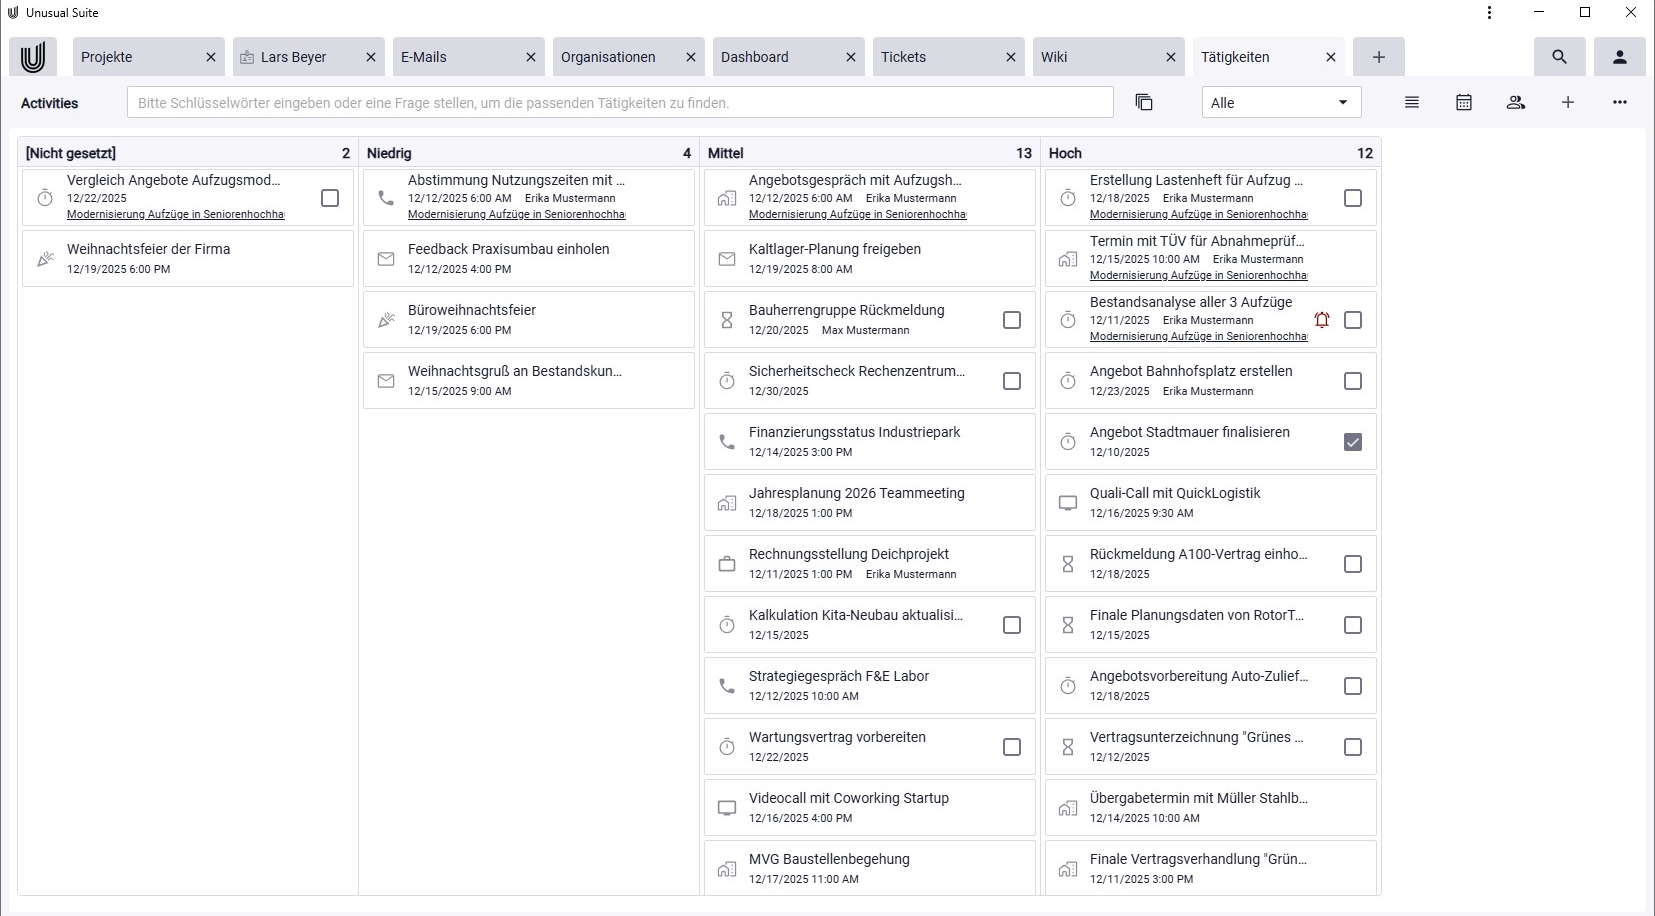Switch to the Dashboard tab

[x=755, y=57]
